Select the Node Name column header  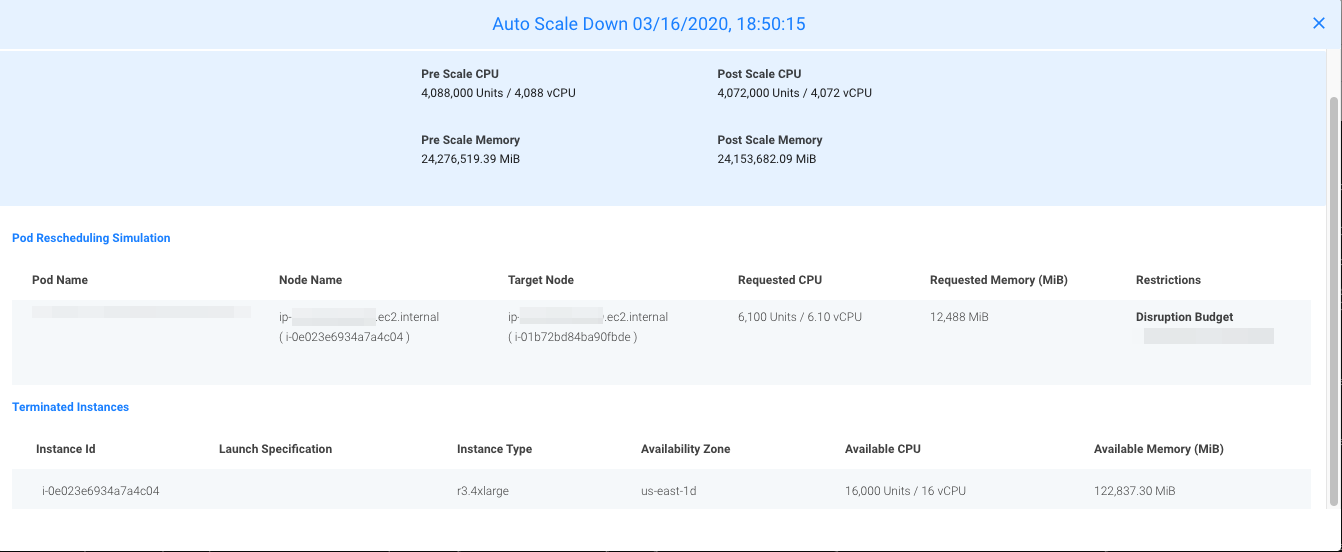(310, 280)
